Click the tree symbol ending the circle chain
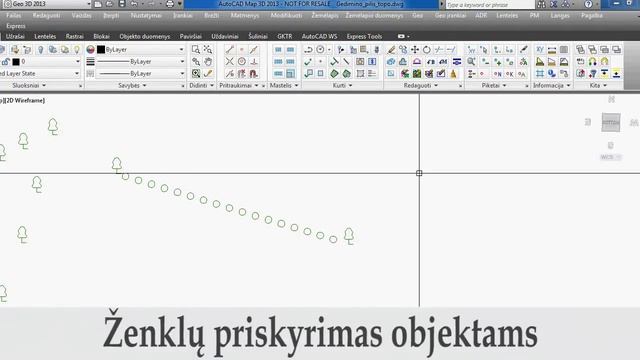This screenshot has width=640, height=360. pos(349,236)
